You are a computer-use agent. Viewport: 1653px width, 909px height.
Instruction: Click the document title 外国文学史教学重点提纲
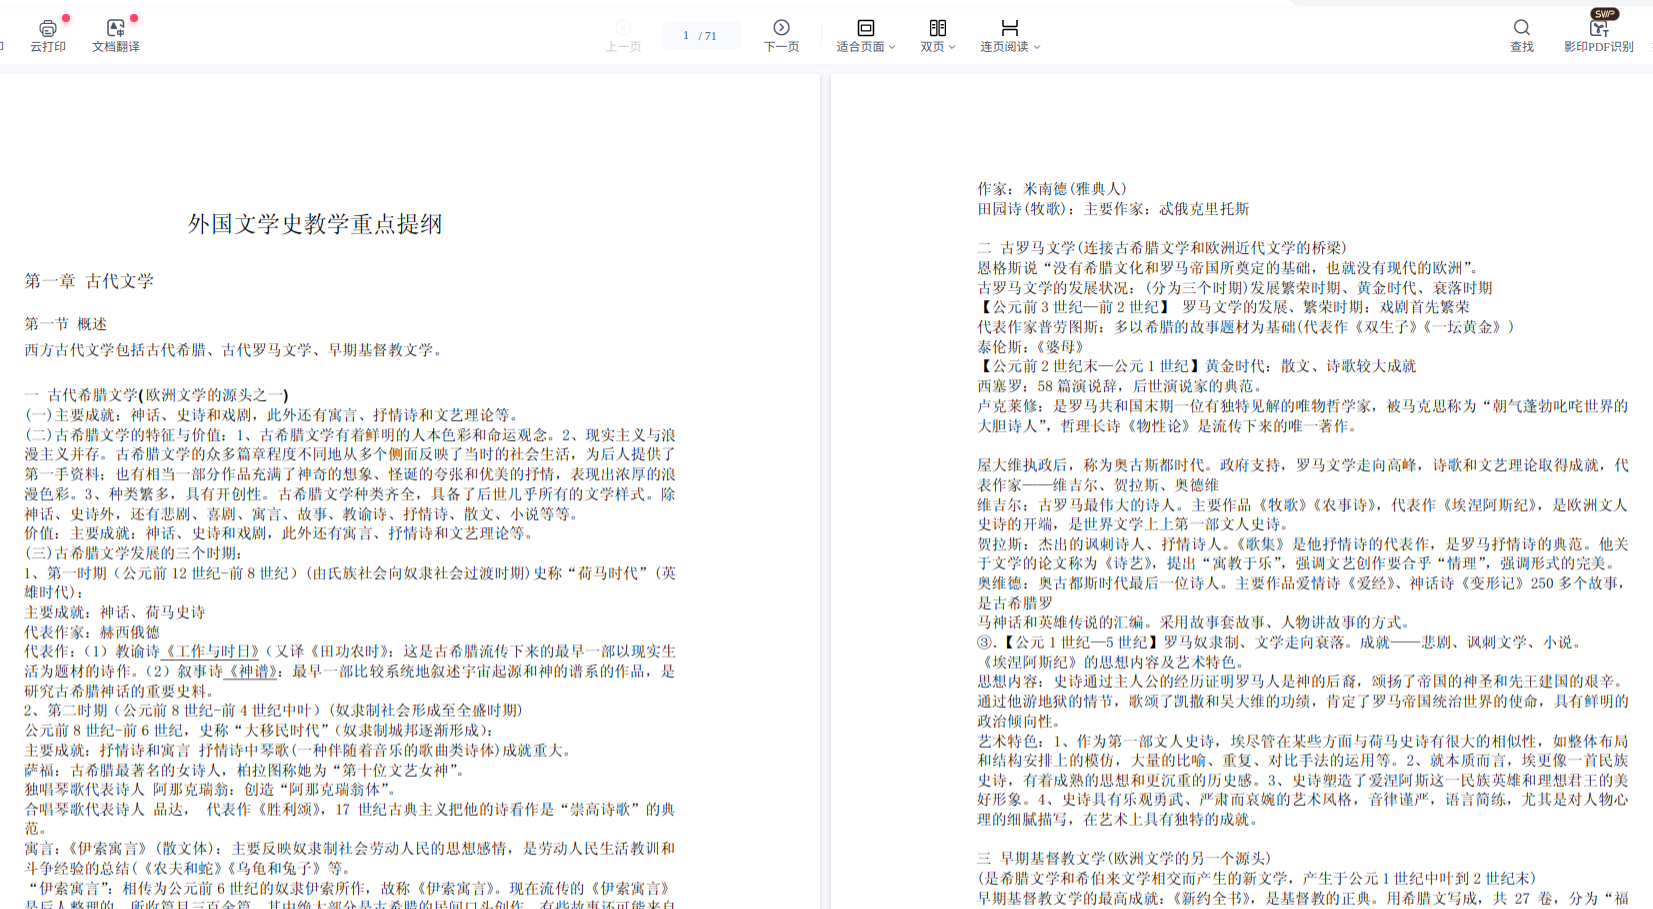[315, 224]
